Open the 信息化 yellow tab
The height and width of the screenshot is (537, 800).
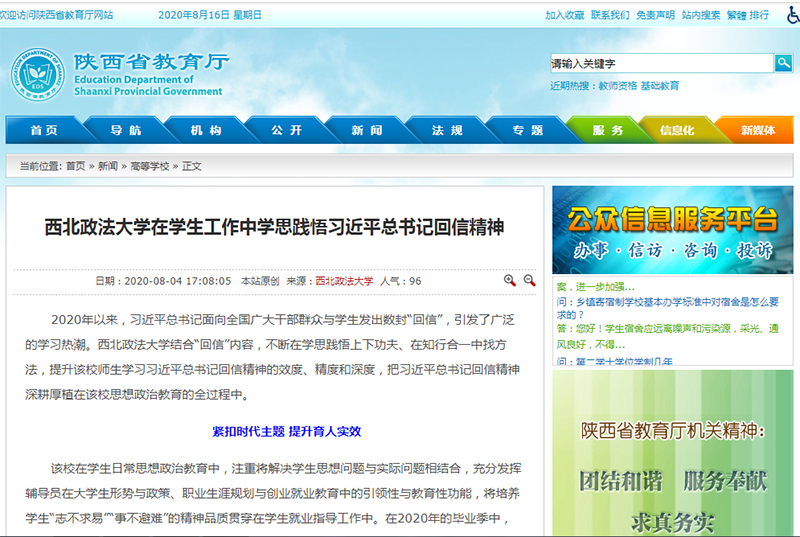[x=677, y=131]
